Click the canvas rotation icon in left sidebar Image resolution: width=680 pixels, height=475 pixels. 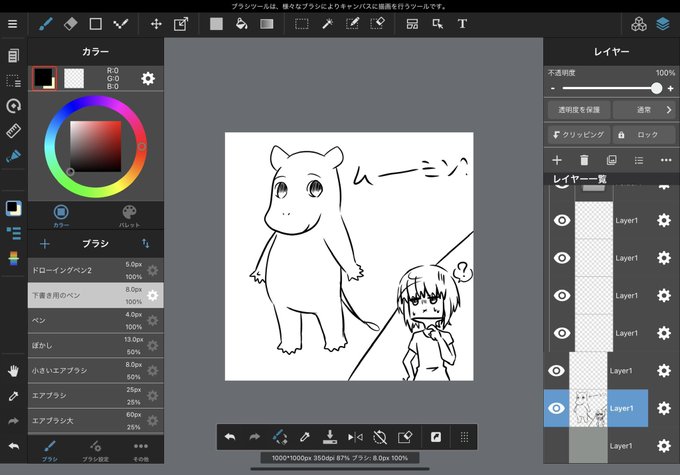coord(13,106)
